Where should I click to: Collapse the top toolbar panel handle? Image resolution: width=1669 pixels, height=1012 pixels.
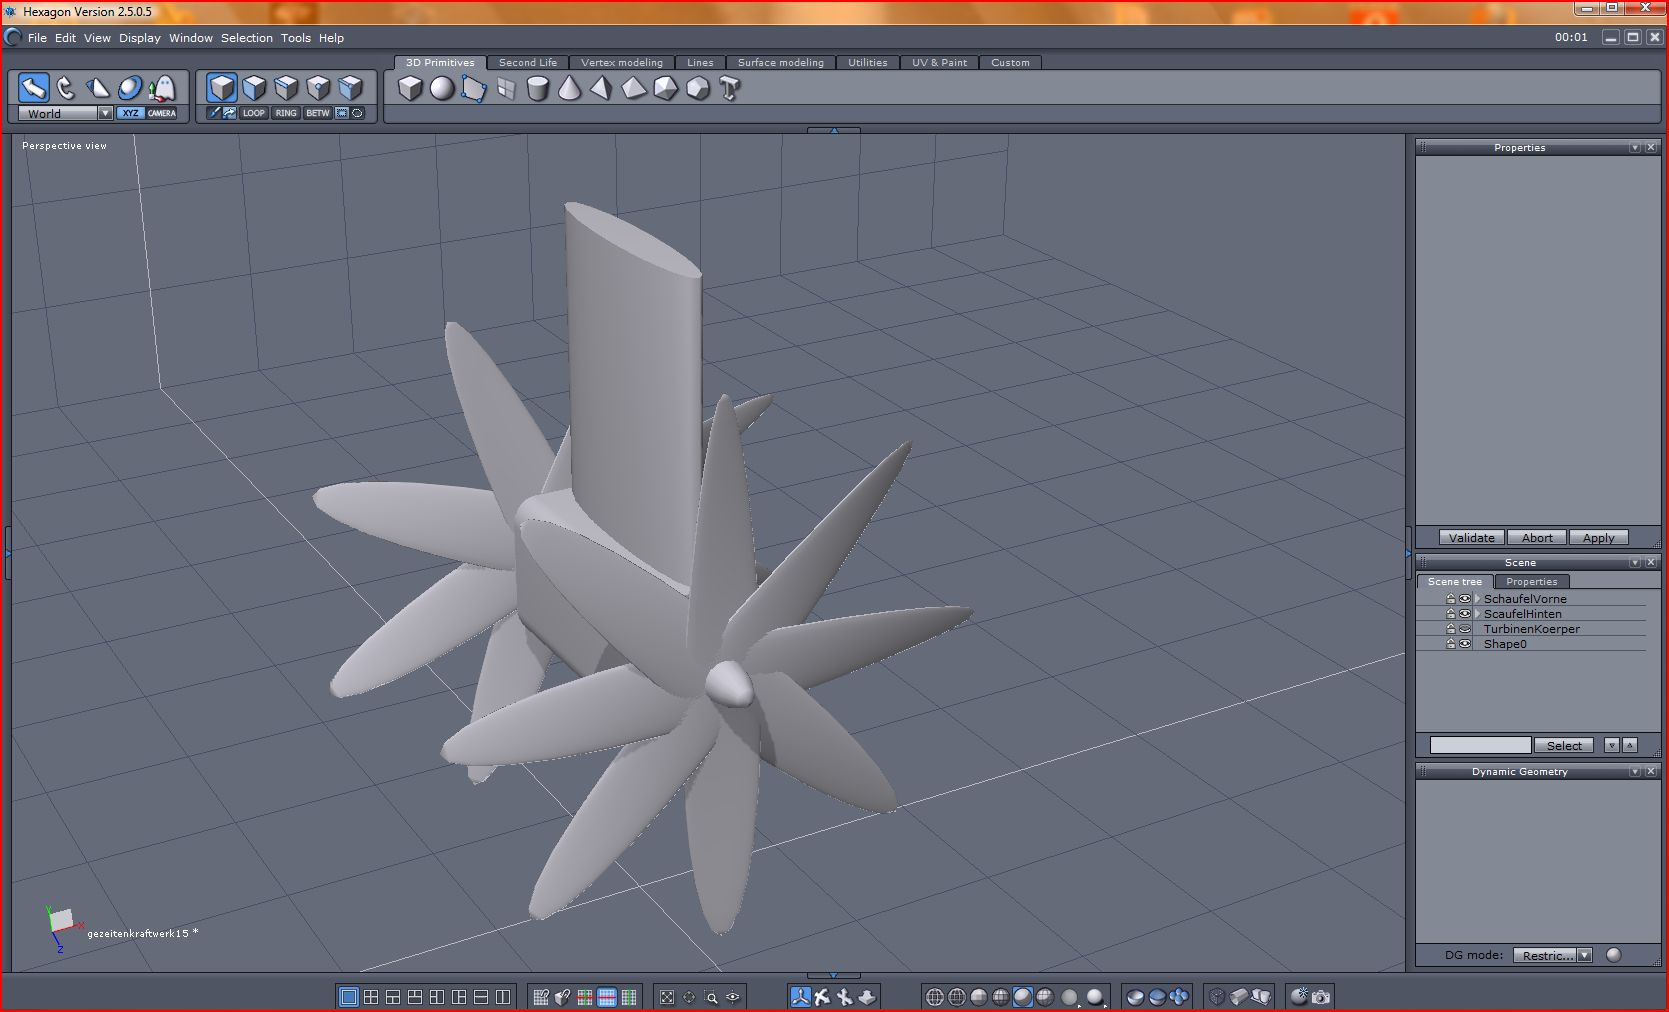pyautogui.click(x=834, y=131)
